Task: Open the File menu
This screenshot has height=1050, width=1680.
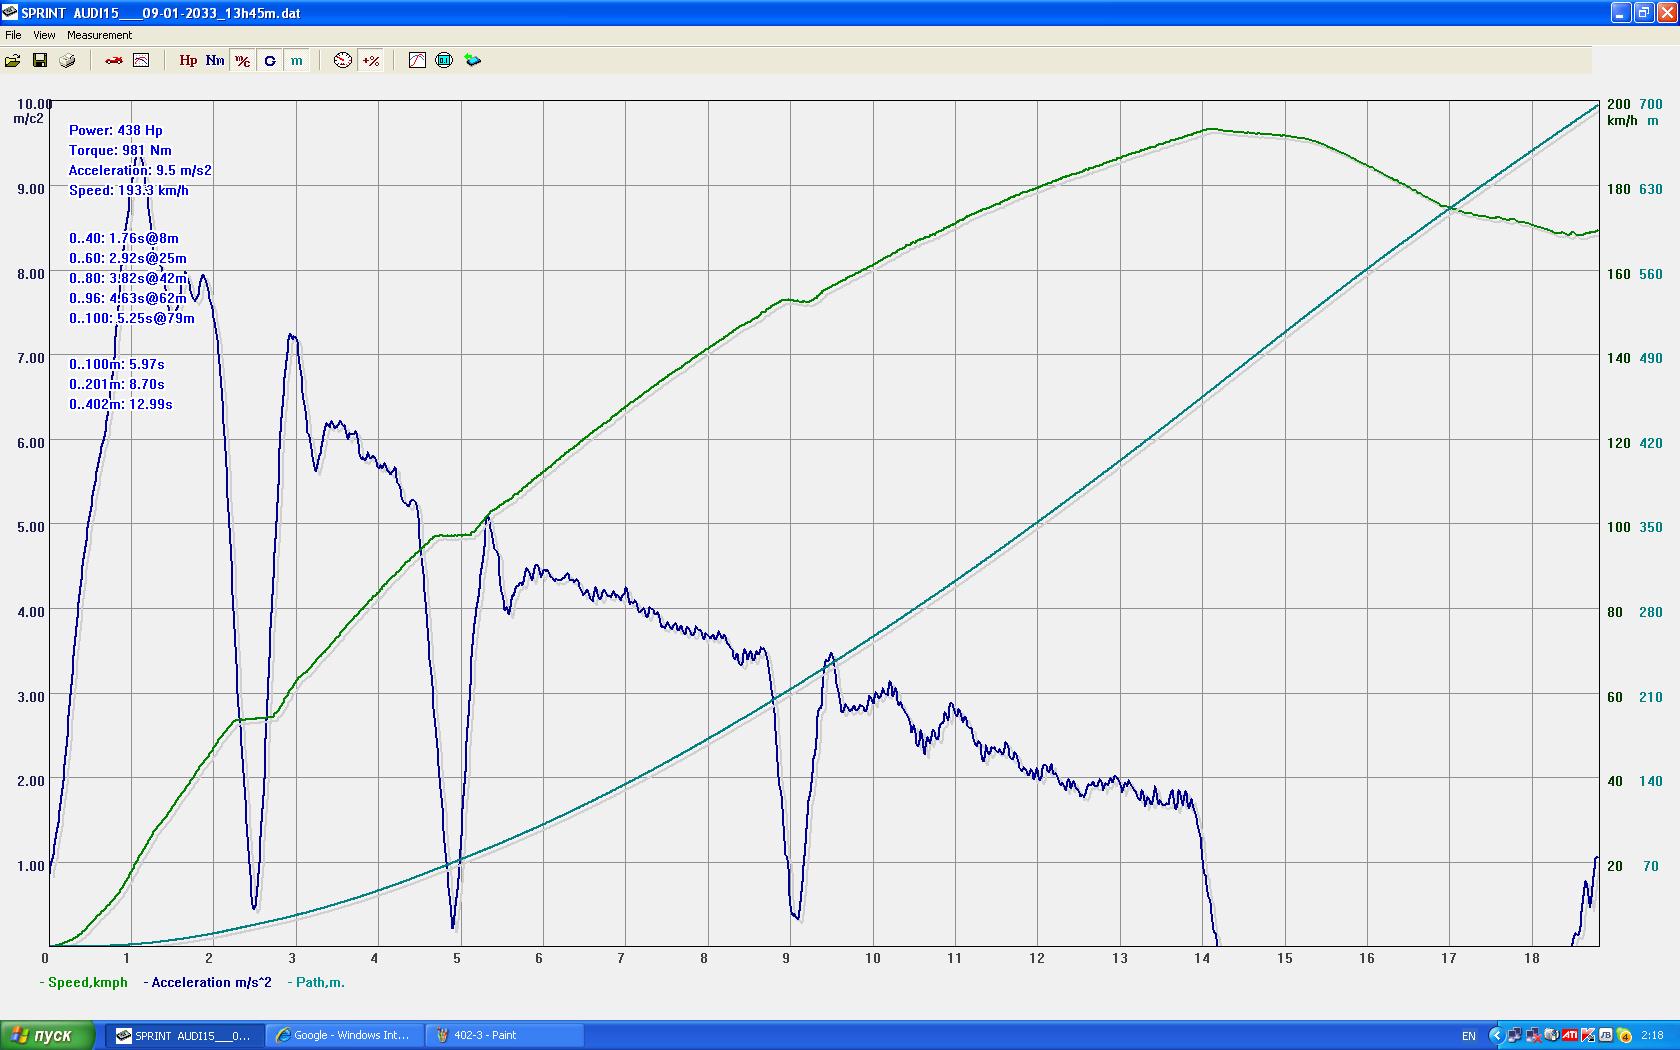Action: (x=13, y=35)
